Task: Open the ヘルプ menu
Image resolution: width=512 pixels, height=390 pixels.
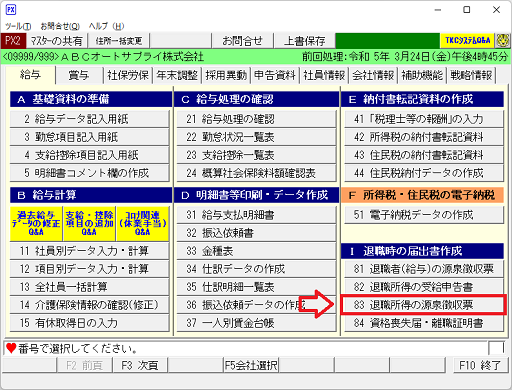Action: pyautogui.click(x=106, y=26)
